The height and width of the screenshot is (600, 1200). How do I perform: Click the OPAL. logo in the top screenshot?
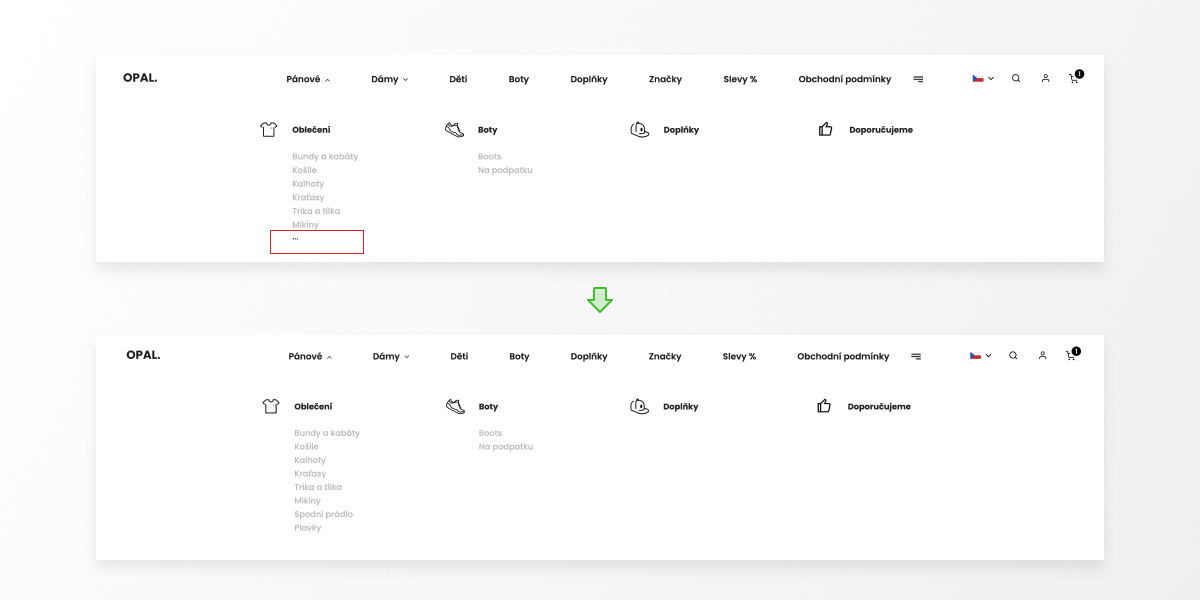click(141, 77)
